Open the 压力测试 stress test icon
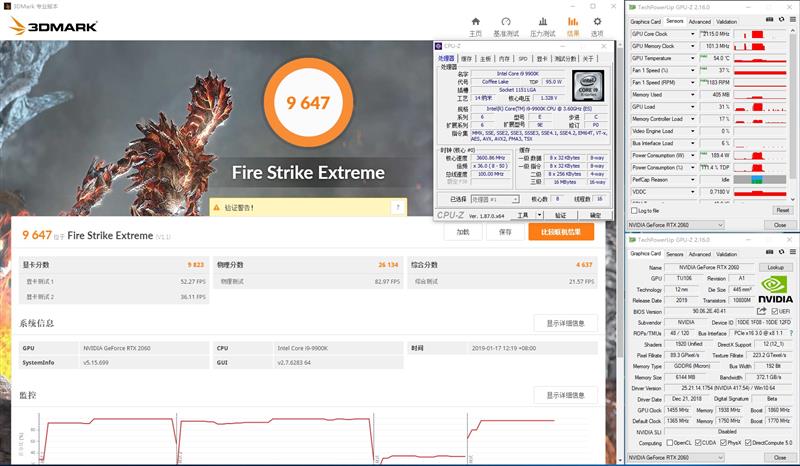800x466 pixels. click(541, 21)
